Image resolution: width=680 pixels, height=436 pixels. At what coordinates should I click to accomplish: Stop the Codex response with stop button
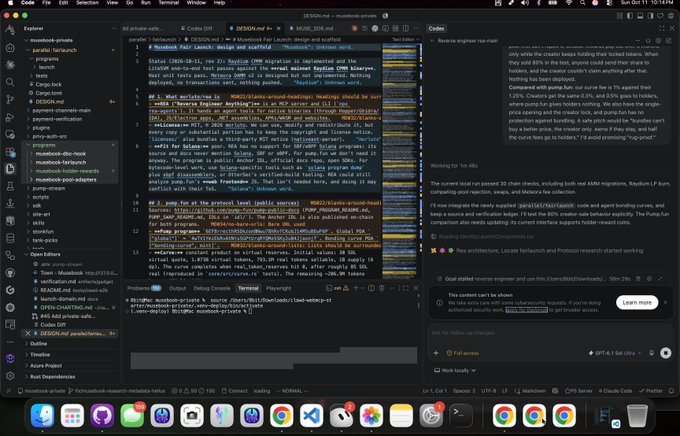(666, 353)
